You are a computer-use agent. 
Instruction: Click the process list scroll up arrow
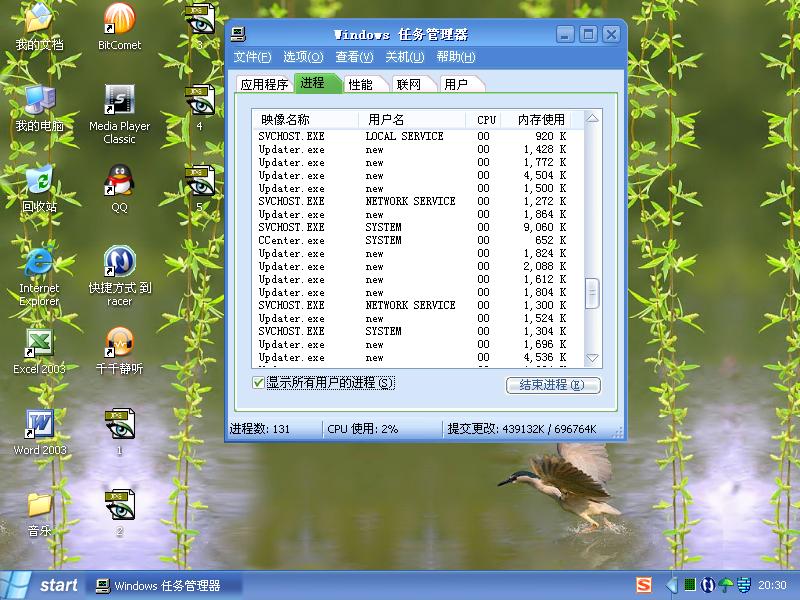click(592, 118)
